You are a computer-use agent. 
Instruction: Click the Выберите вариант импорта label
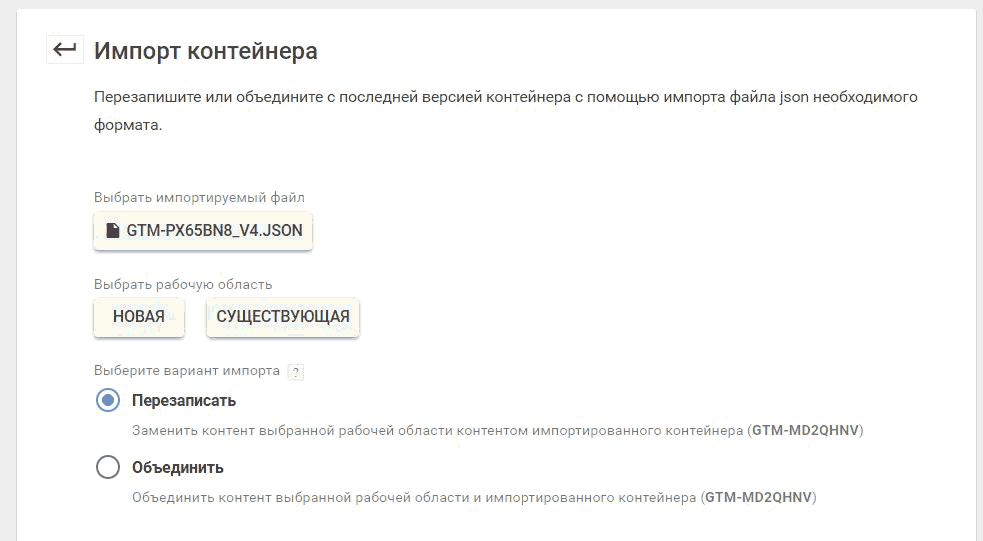click(187, 370)
